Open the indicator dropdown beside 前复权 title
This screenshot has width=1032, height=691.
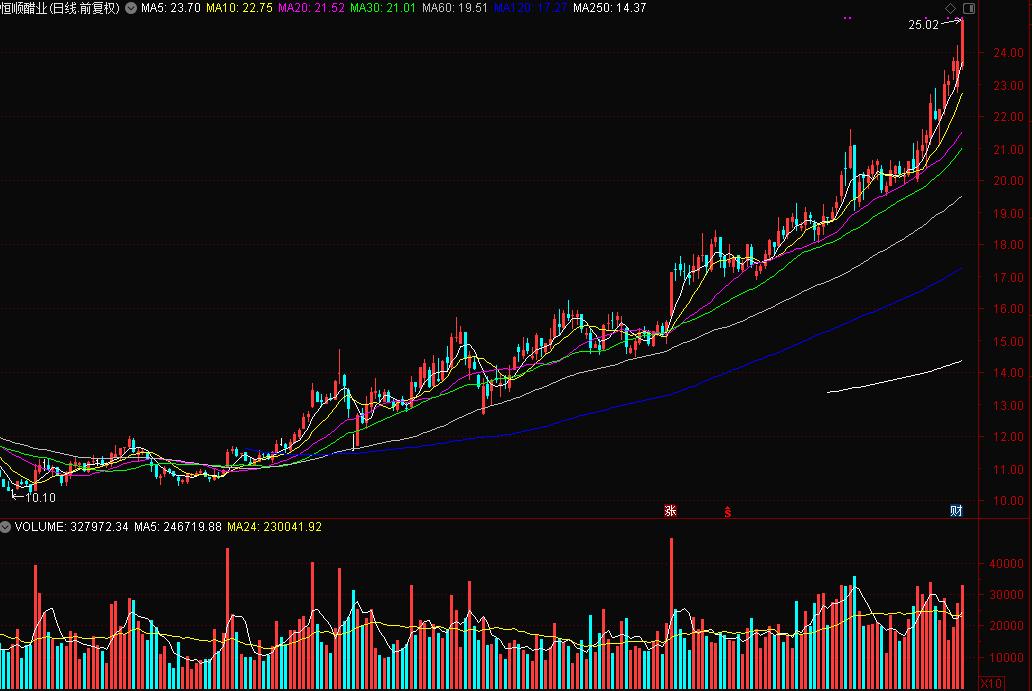coord(131,8)
